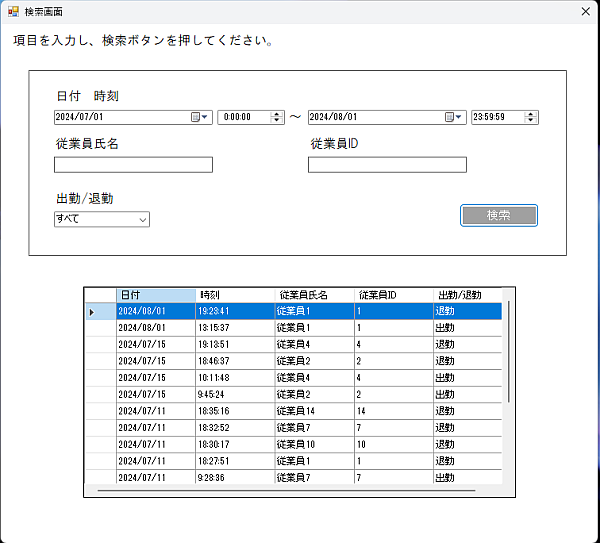Click 従業員2 cell in 18:46:37 row

pos(315,361)
